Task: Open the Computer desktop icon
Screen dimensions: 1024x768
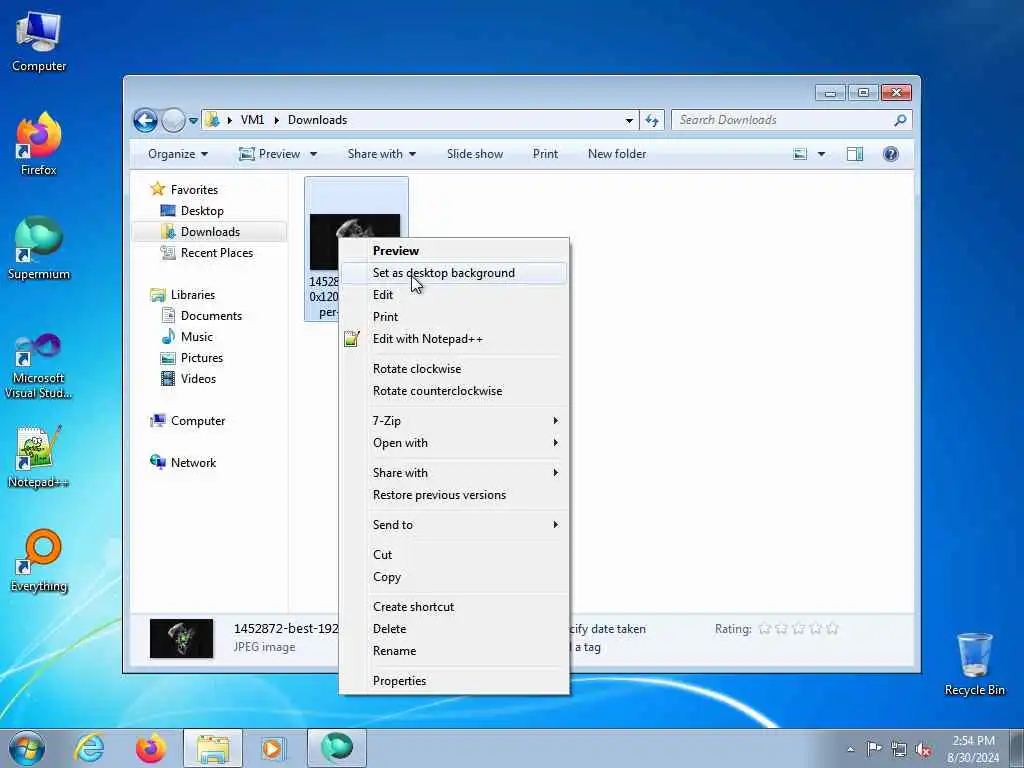Action: [x=39, y=42]
